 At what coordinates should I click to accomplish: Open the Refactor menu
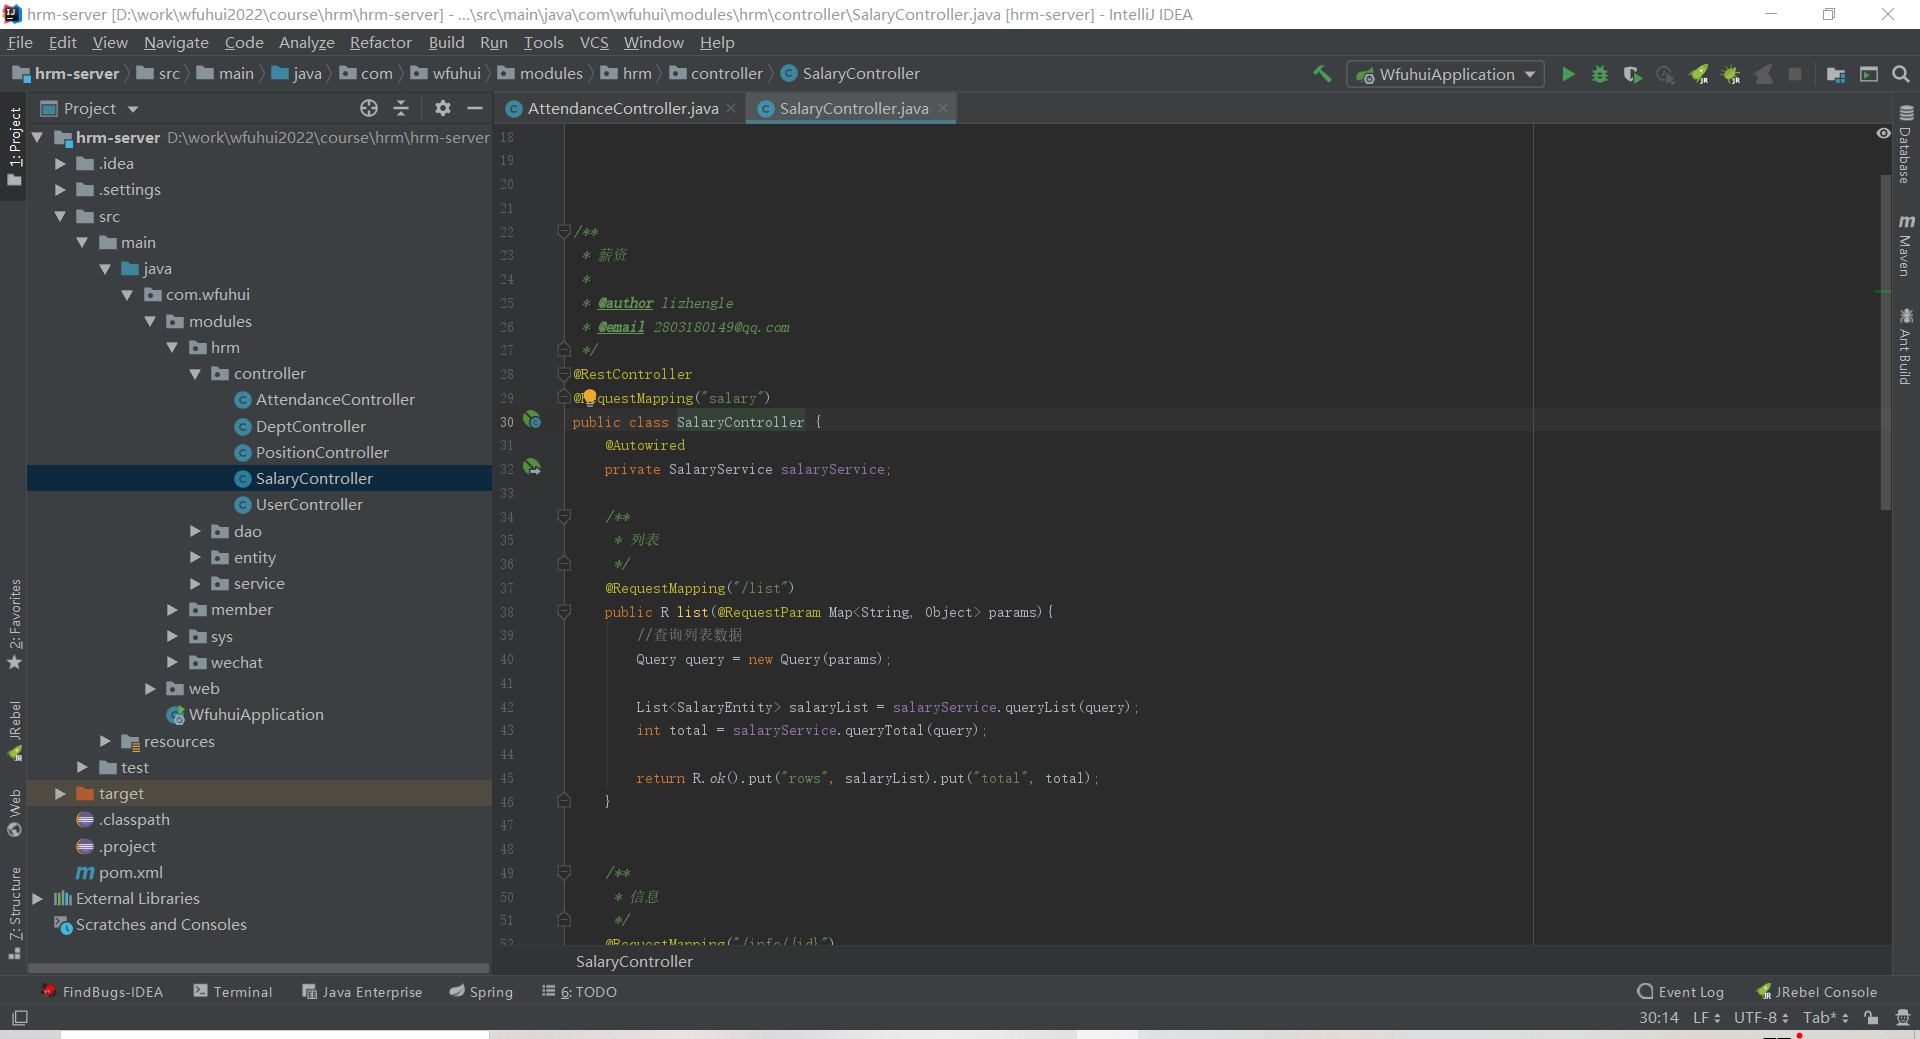380,42
